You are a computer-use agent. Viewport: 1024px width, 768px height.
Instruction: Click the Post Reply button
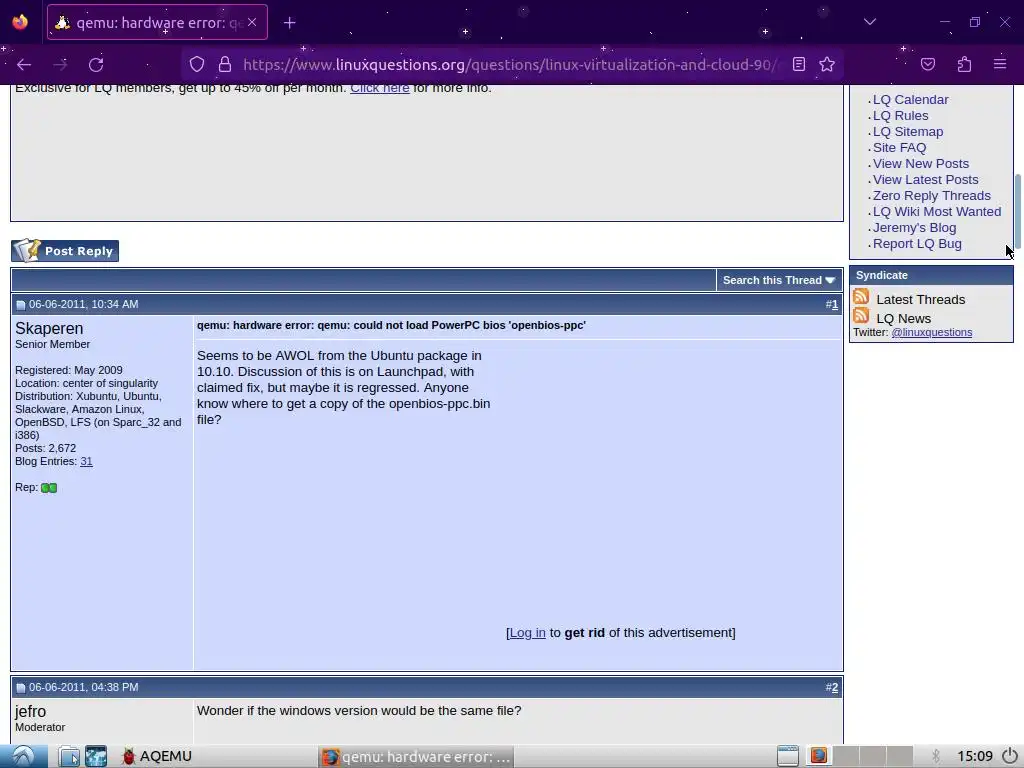[65, 251]
